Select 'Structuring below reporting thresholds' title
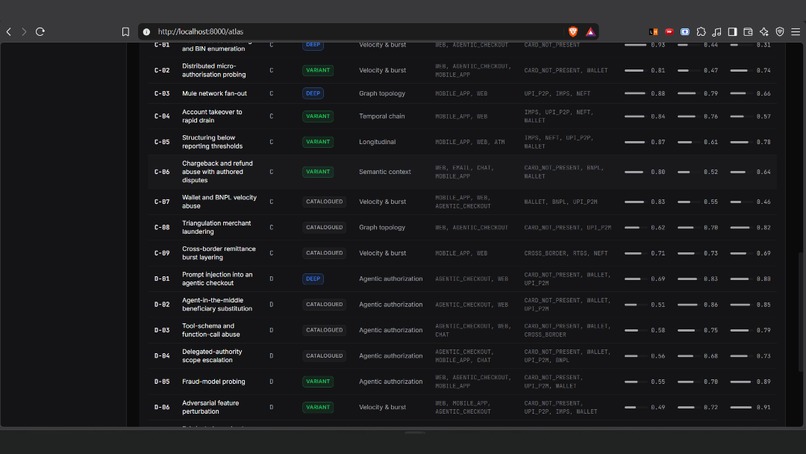The height and width of the screenshot is (454, 806). (x=212, y=142)
